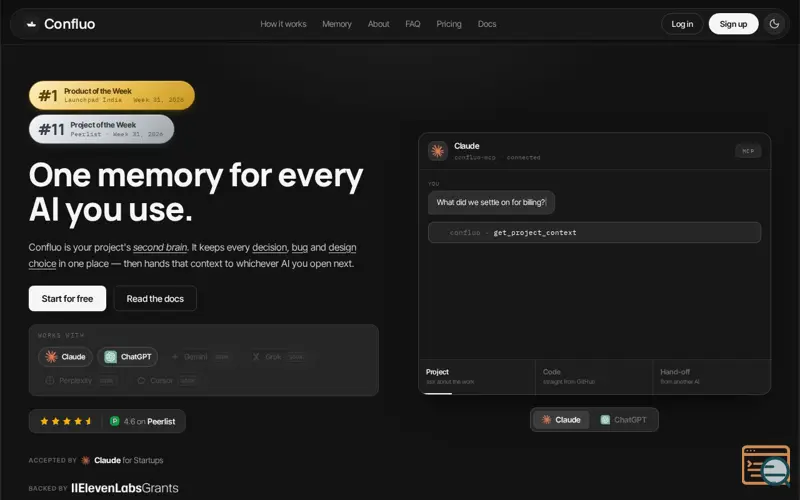Image resolution: width=800 pixels, height=500 pixels.
Task: Open the Memory nav link
Action: point(337,24)
